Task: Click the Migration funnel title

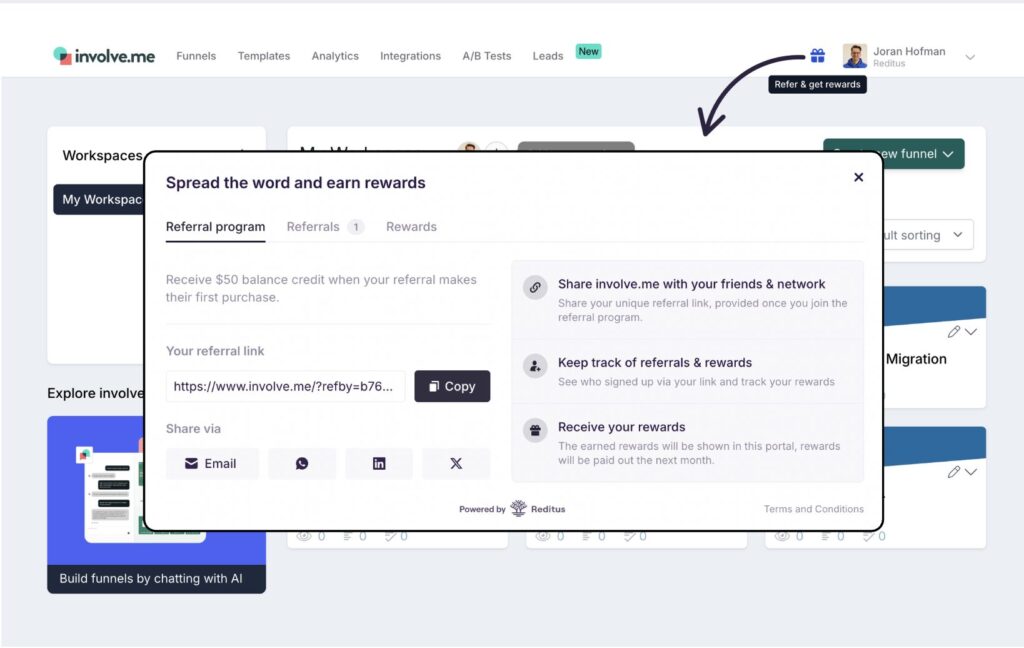Action: (x=916, y=359)
